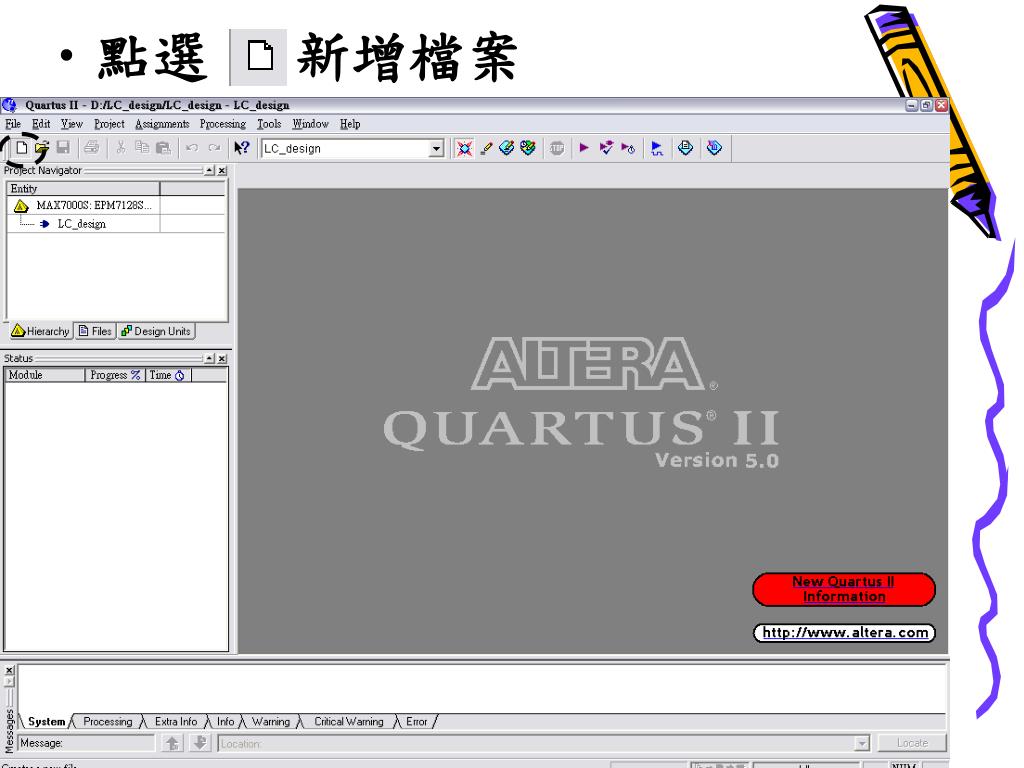The height and width of the screenshot is (768, 1024).
Task: Select the Error messages tab
Action: (417, 722)
